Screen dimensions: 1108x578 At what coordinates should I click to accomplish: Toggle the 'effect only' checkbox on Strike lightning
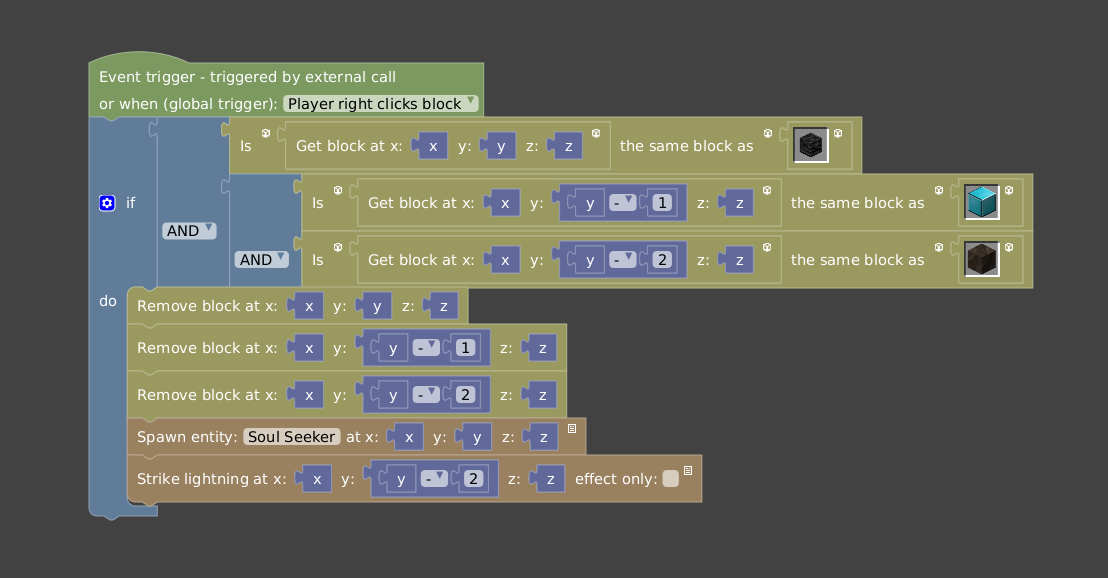click(670, 478)
